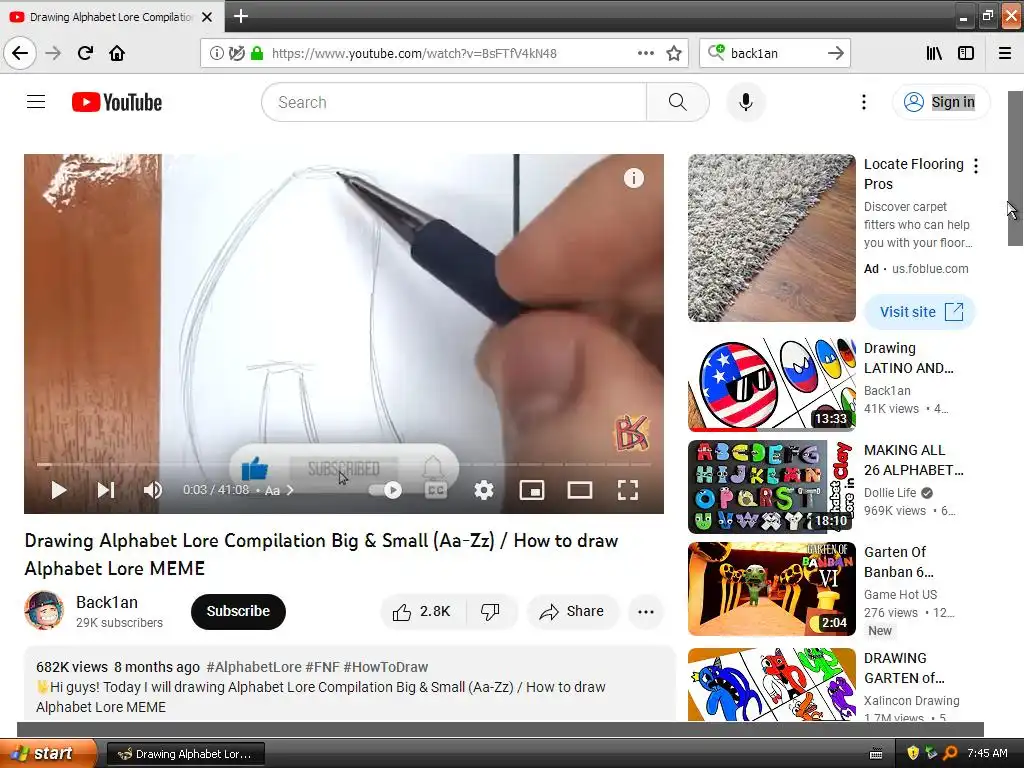The width and height of the screenshot is (1024, 768).
Task: Open MAKING ALL 26 ALPHABET video title
Action: point(914,460)
